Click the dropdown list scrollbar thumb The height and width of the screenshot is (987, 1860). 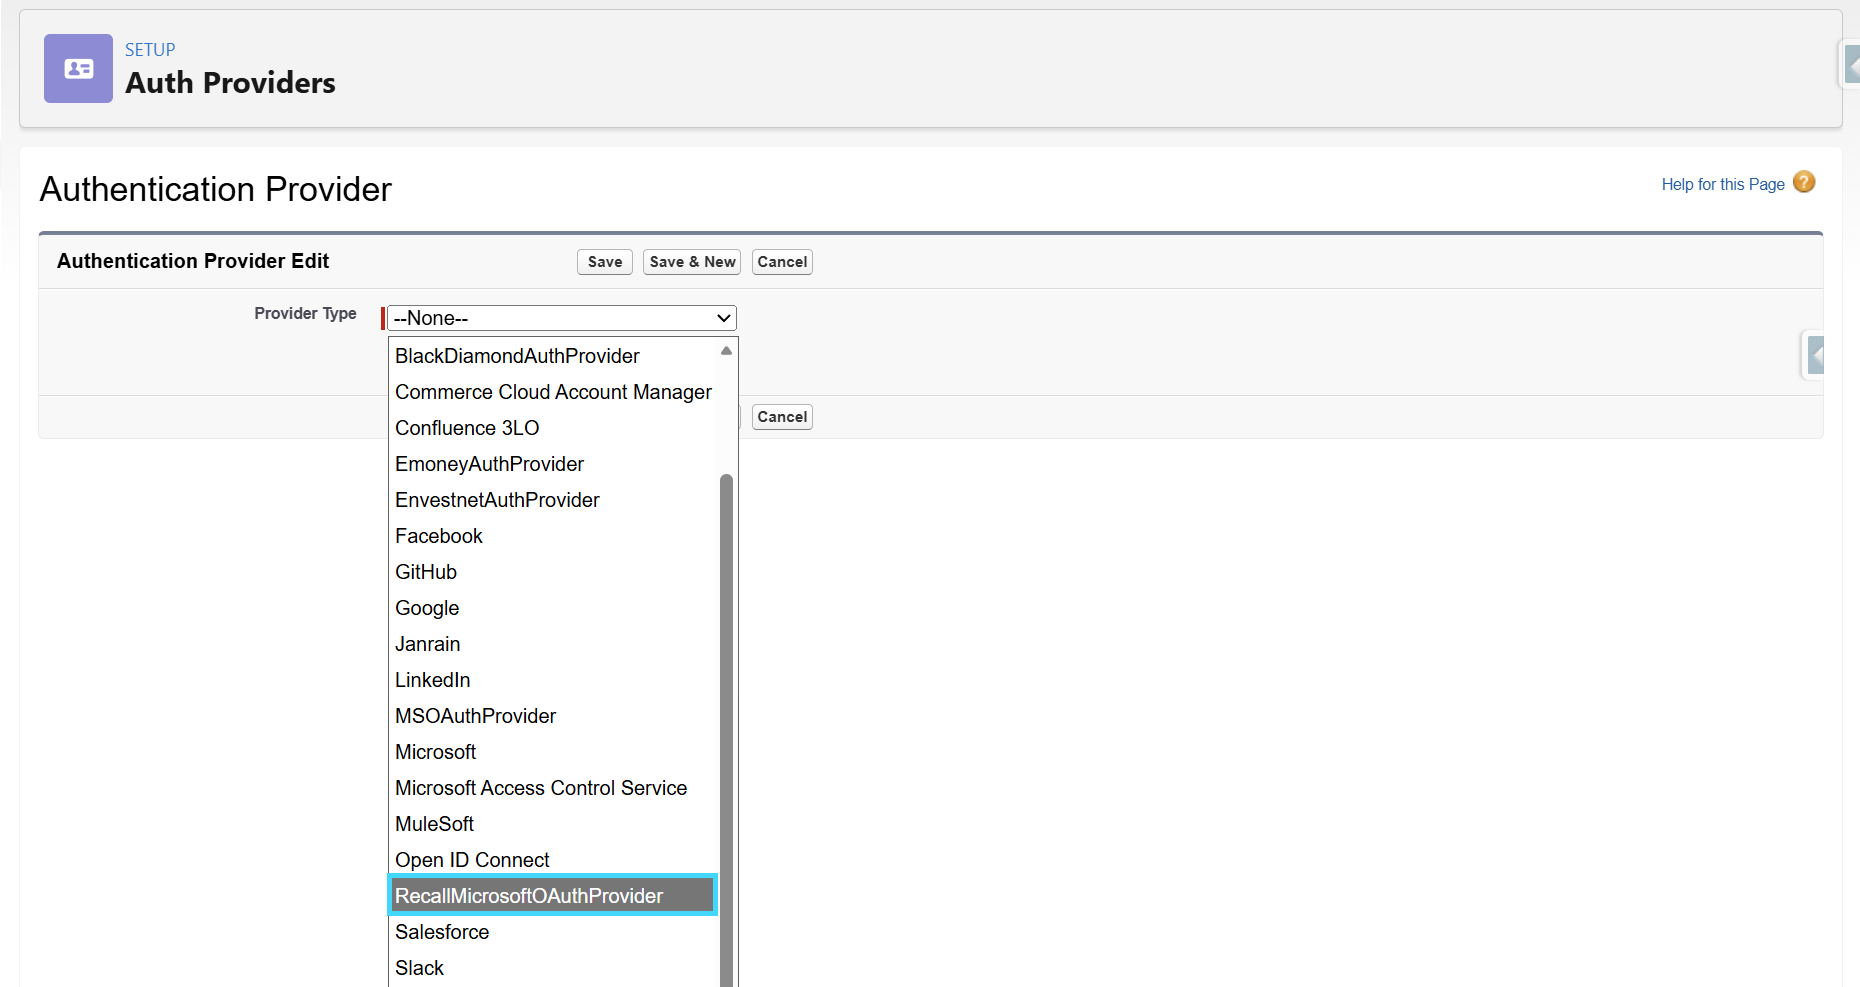[x=726, y=730]
